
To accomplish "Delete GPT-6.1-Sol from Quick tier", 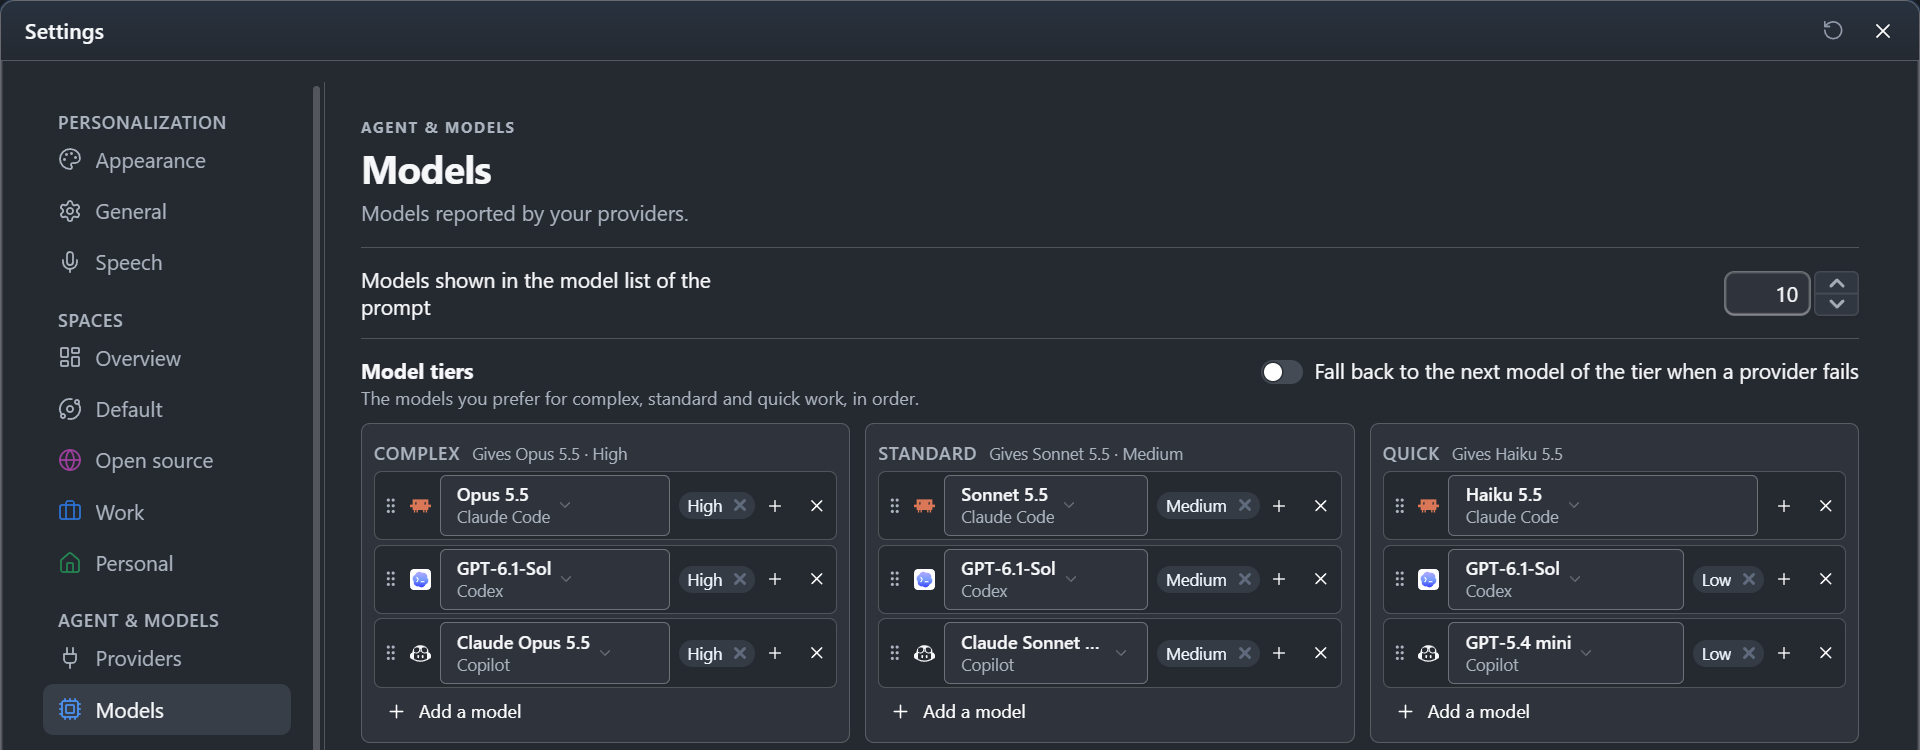I will tap(1826, 579).
